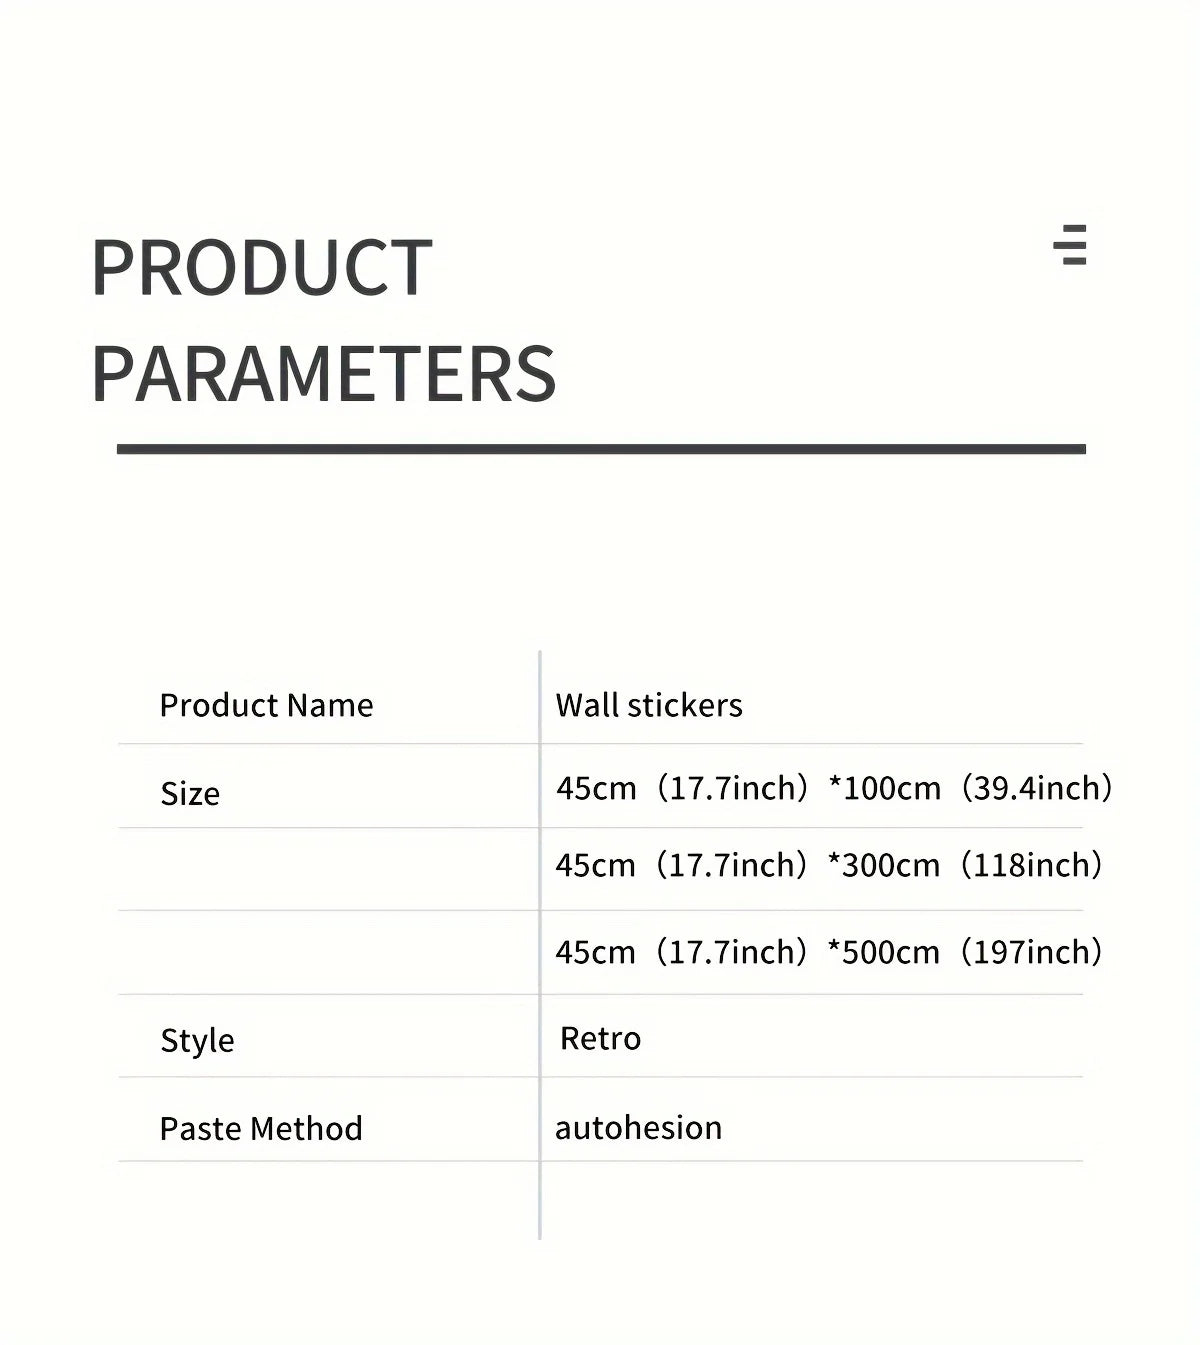Select the Product Name label
The image size is (1200, 1345).
click(x=266, y=706)
